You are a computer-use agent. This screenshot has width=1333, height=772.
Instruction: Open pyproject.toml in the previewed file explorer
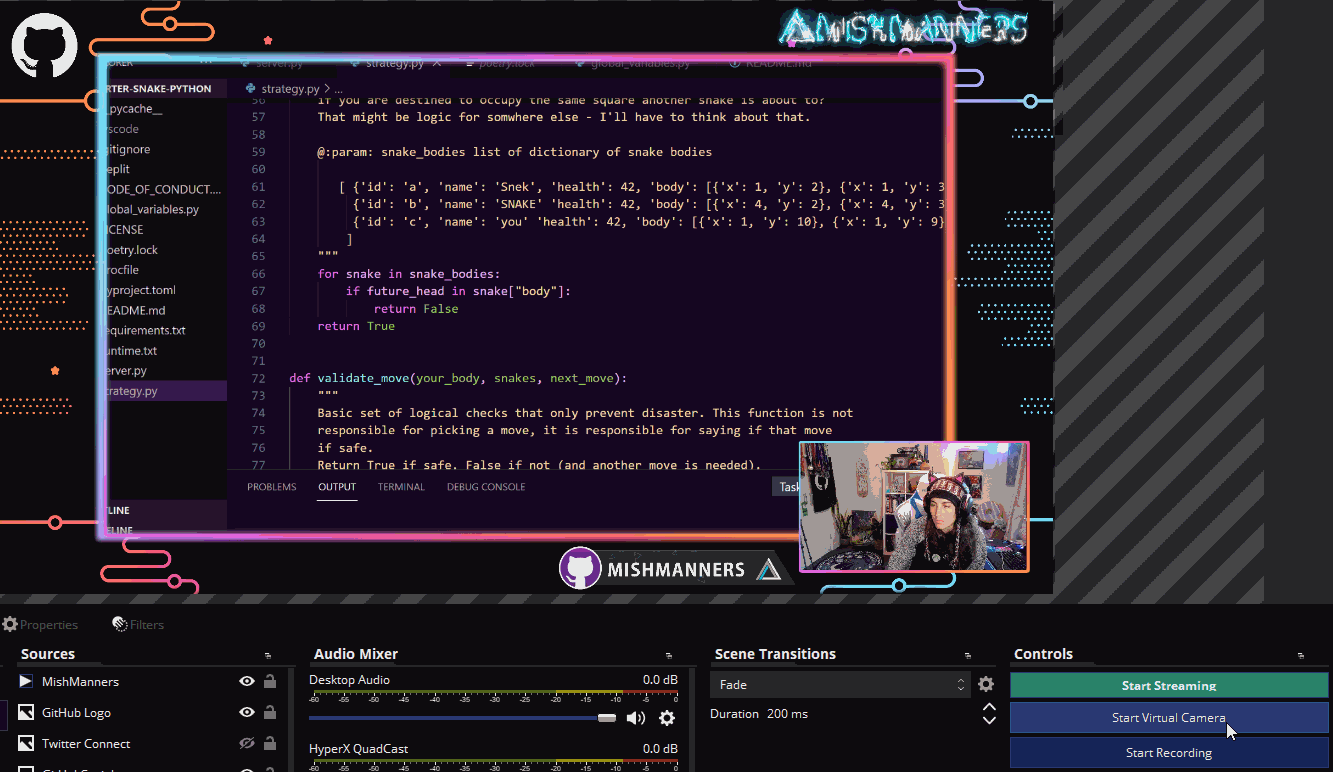coord(139,290)
